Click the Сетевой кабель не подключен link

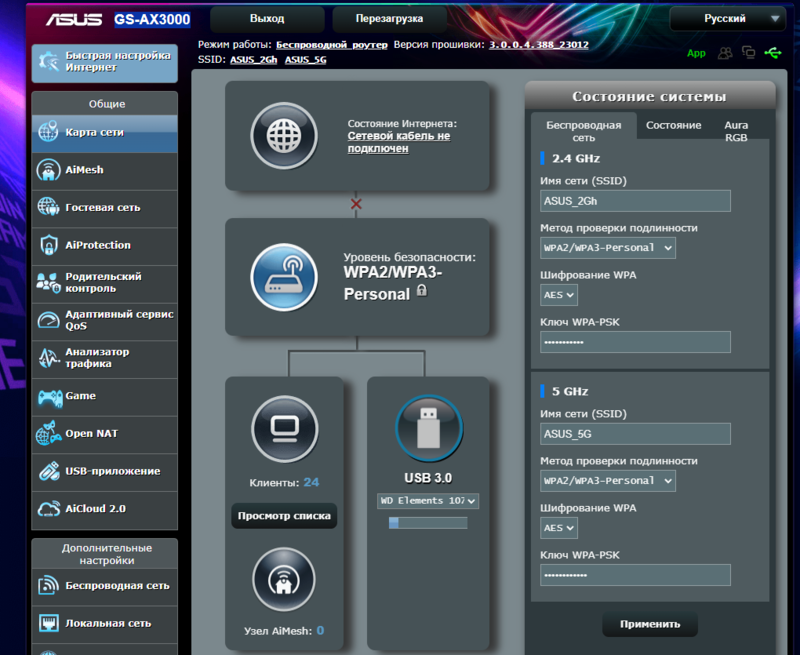click(399, 142)
